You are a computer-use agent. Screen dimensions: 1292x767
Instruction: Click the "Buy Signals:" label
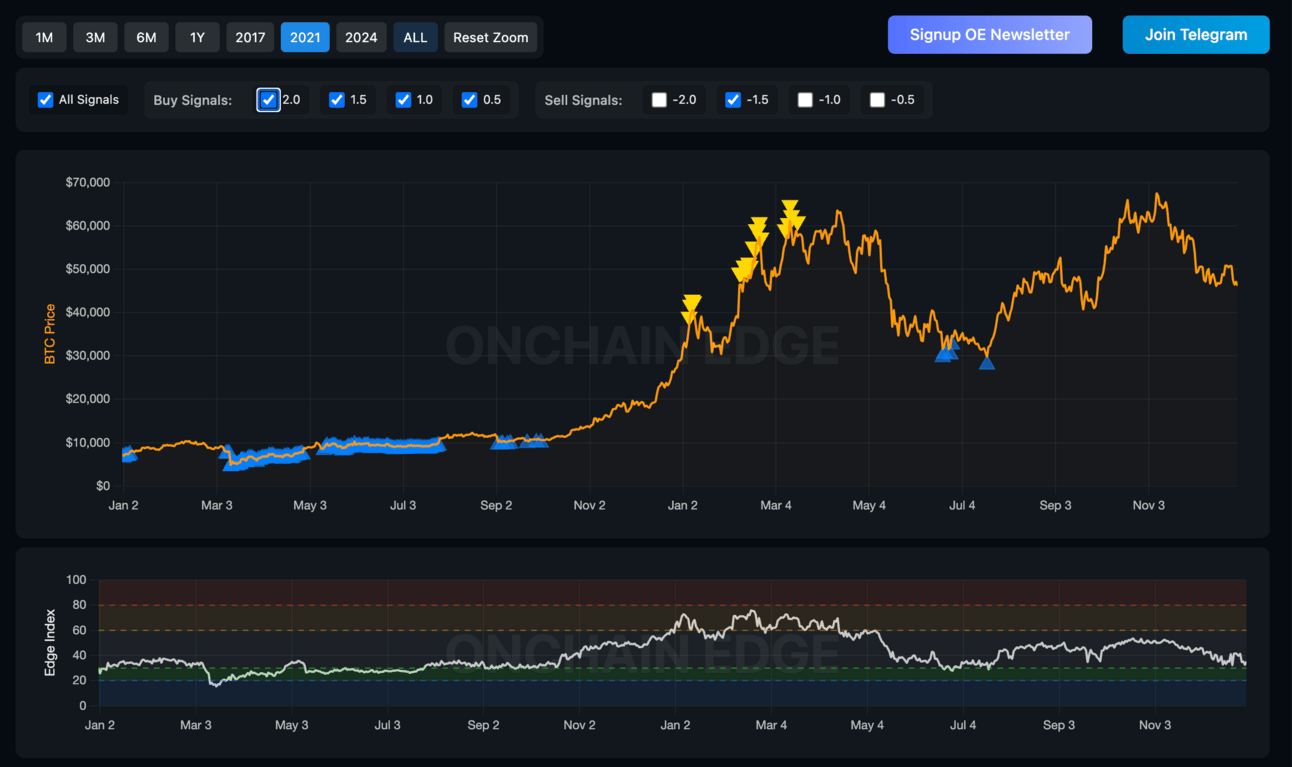[193, 100]
